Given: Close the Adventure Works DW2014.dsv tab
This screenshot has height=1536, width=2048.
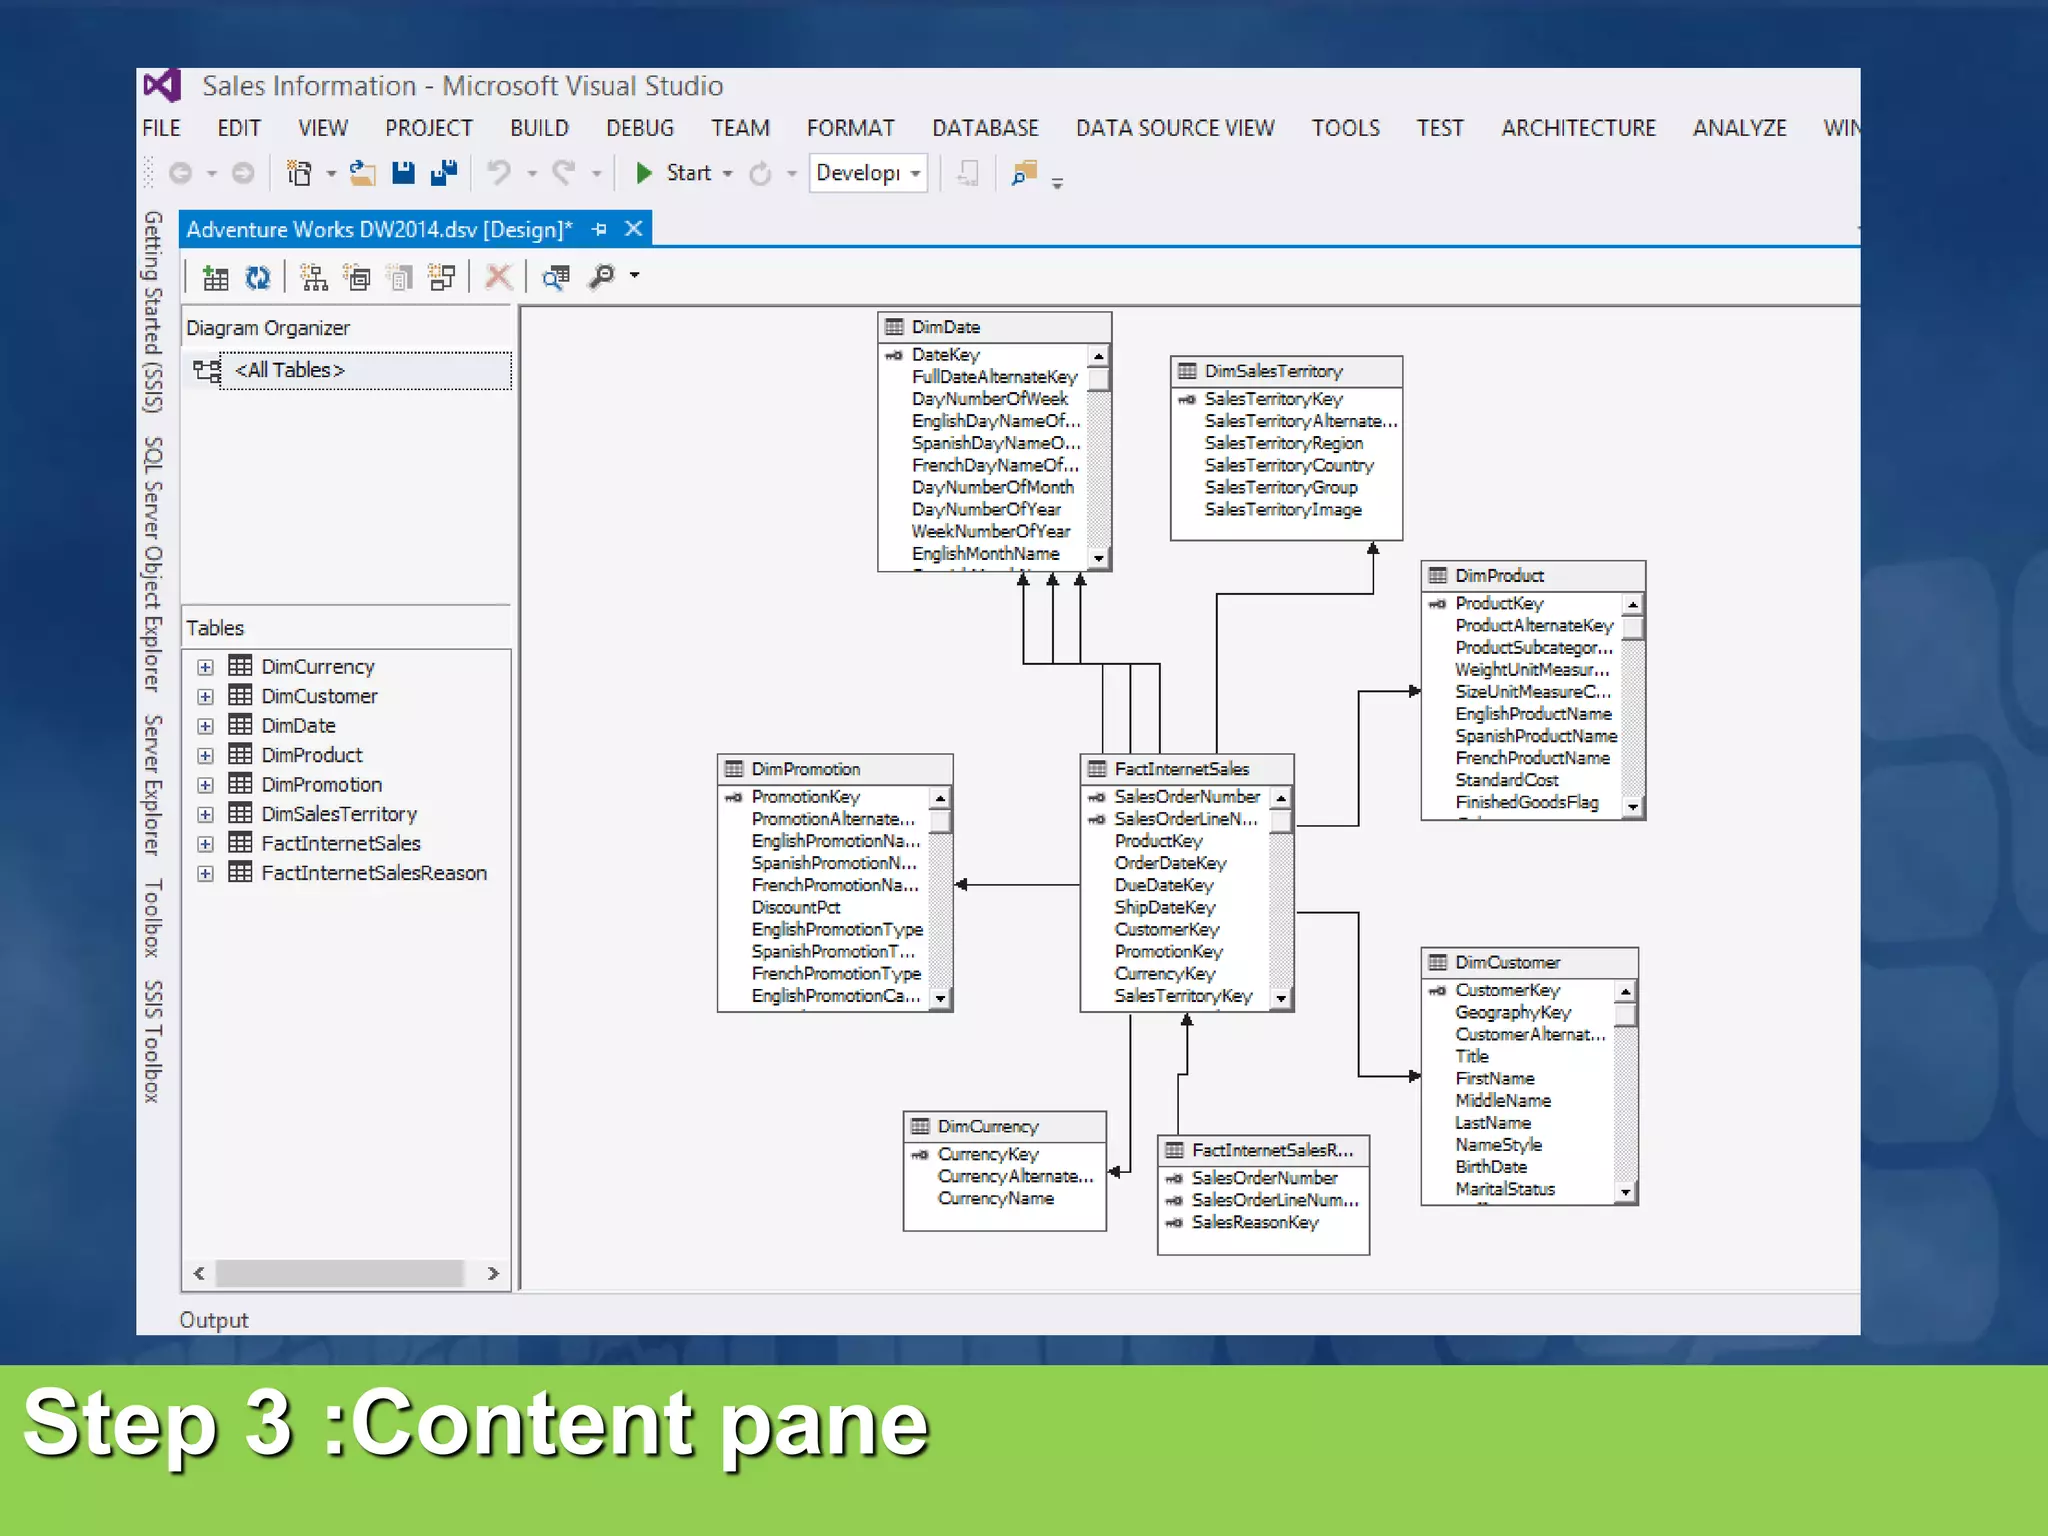Looking at the screenshot, I should pyautogui.click(x=633, y=229).
